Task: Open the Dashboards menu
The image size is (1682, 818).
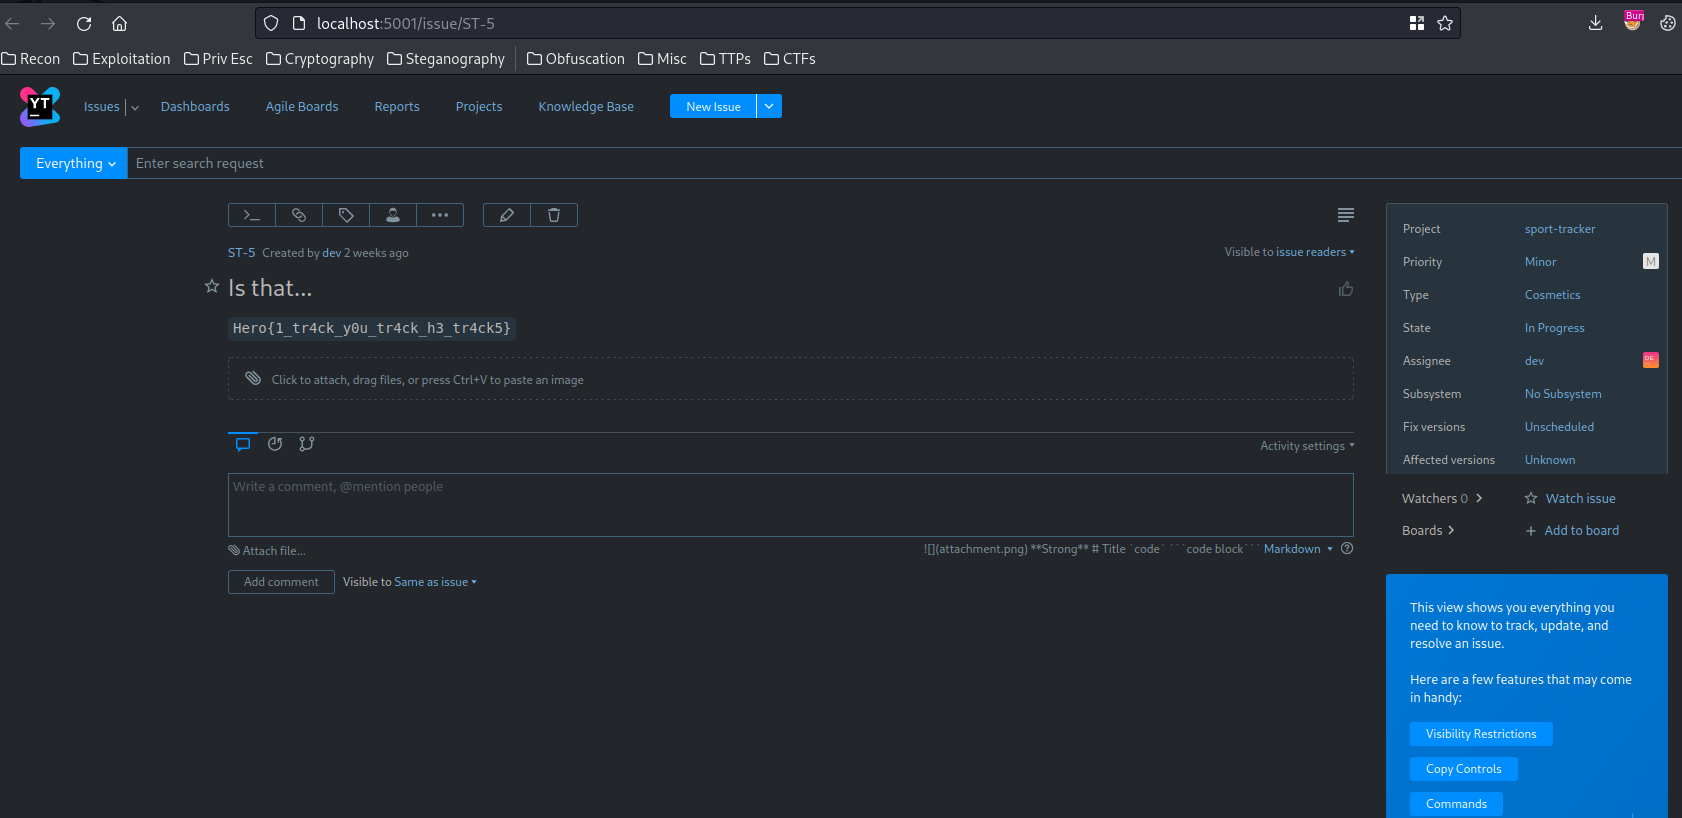Action: [x=195, y=107]
